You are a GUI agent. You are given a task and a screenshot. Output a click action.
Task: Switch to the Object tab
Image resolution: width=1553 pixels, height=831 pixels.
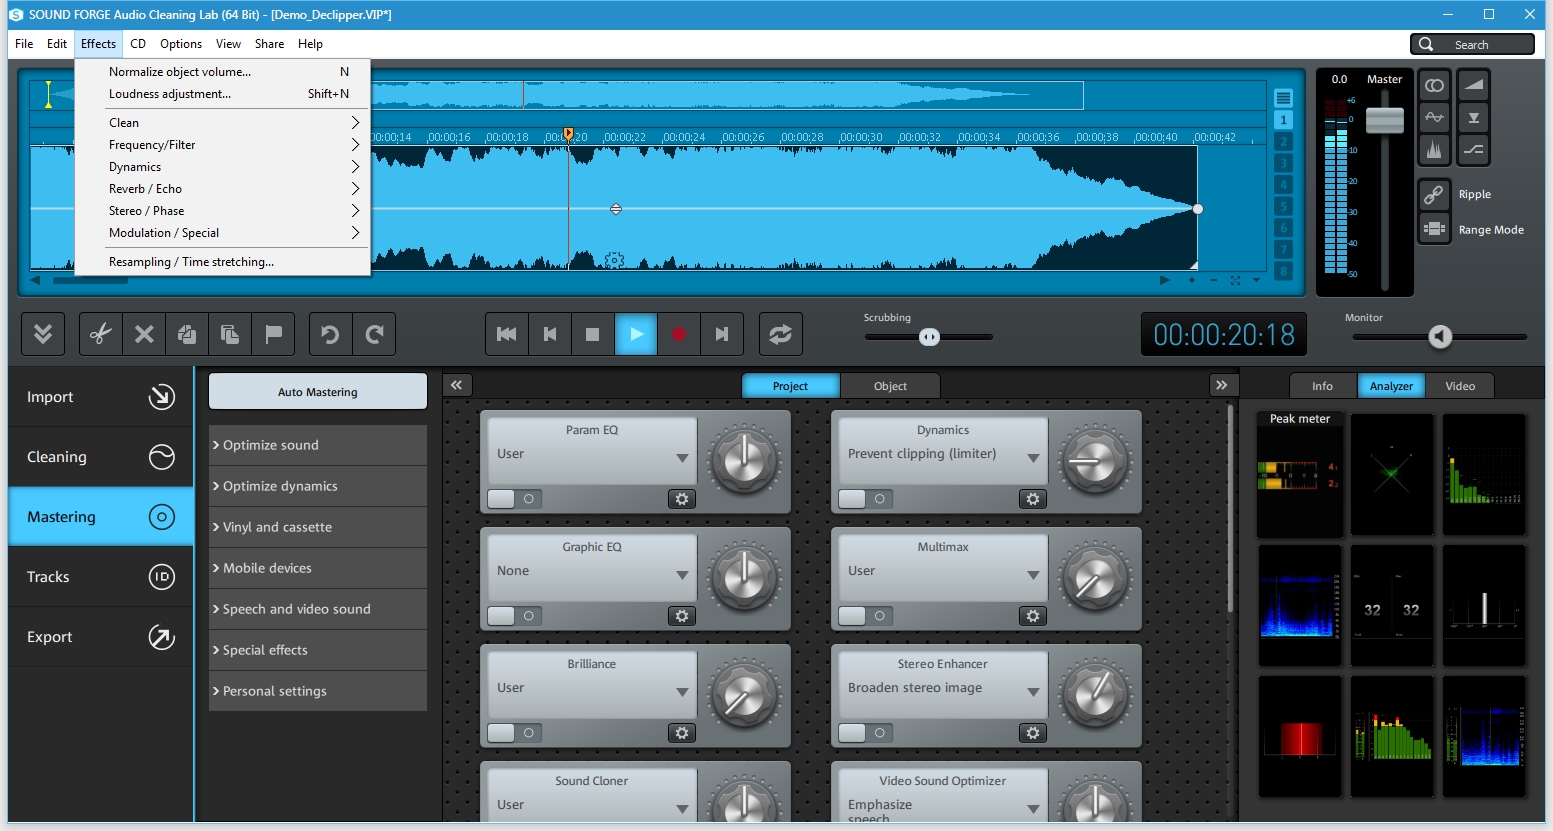890,386
